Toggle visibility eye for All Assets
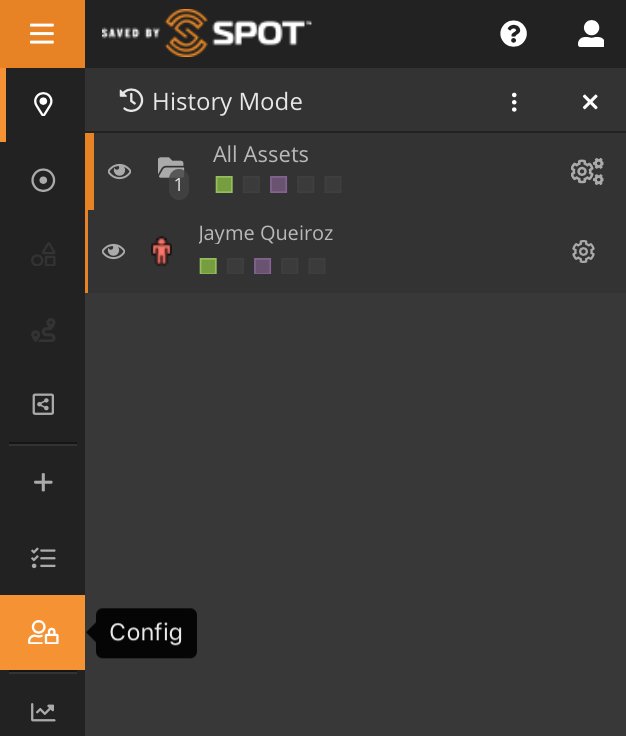 (x=119, y=171)
